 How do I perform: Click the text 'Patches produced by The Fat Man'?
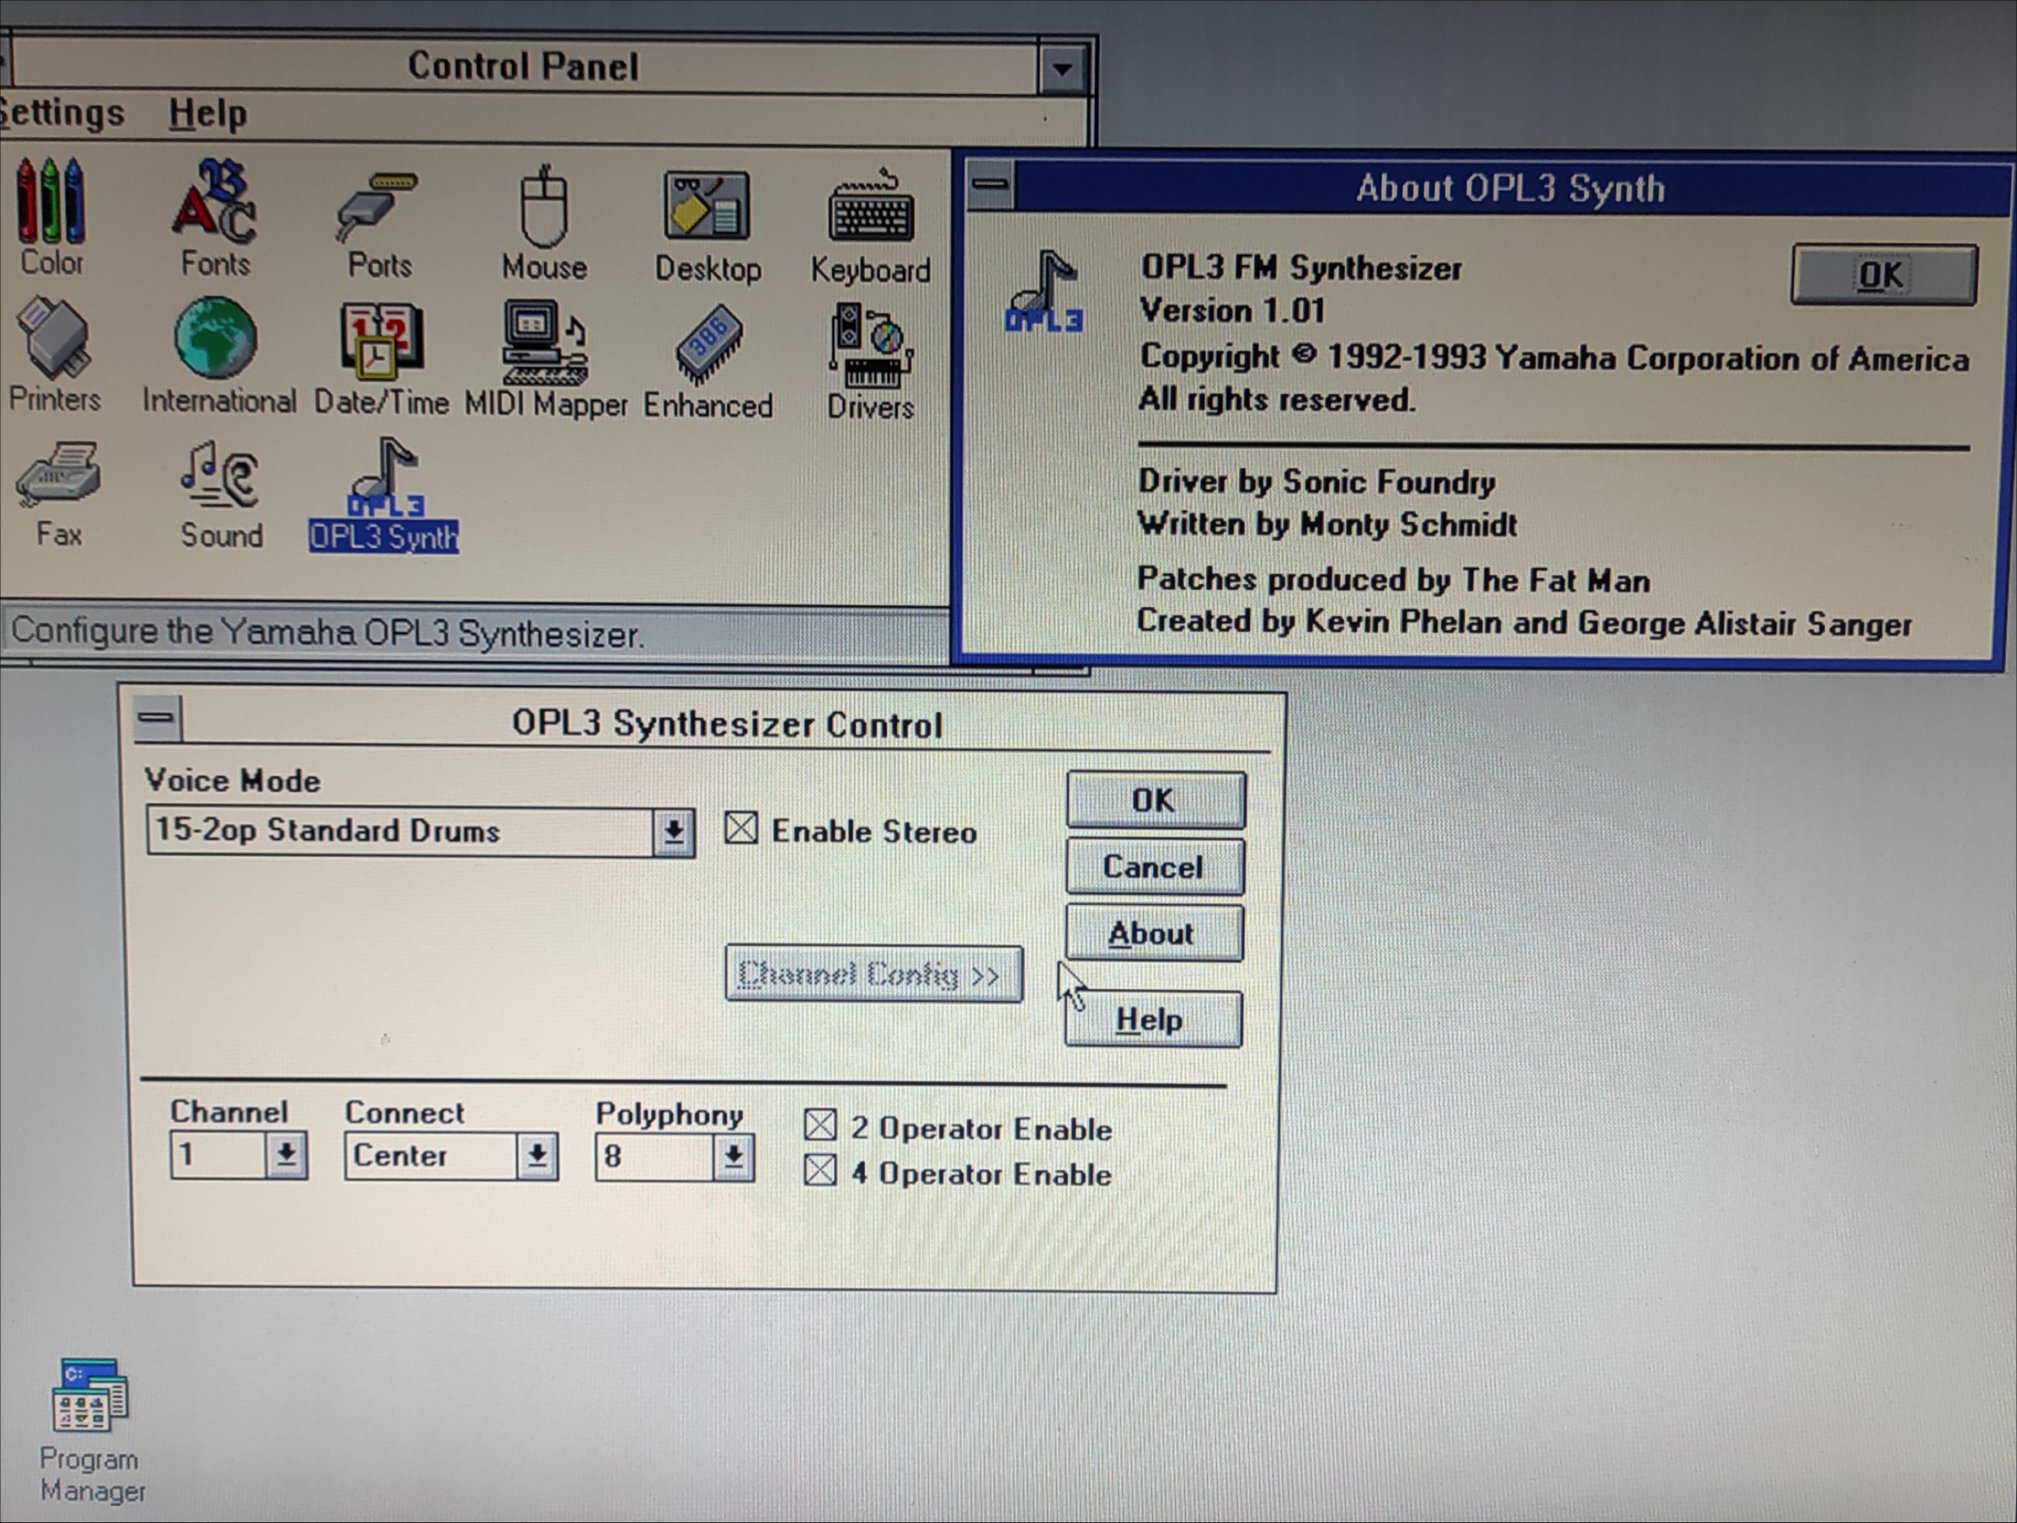[1393, 580]
